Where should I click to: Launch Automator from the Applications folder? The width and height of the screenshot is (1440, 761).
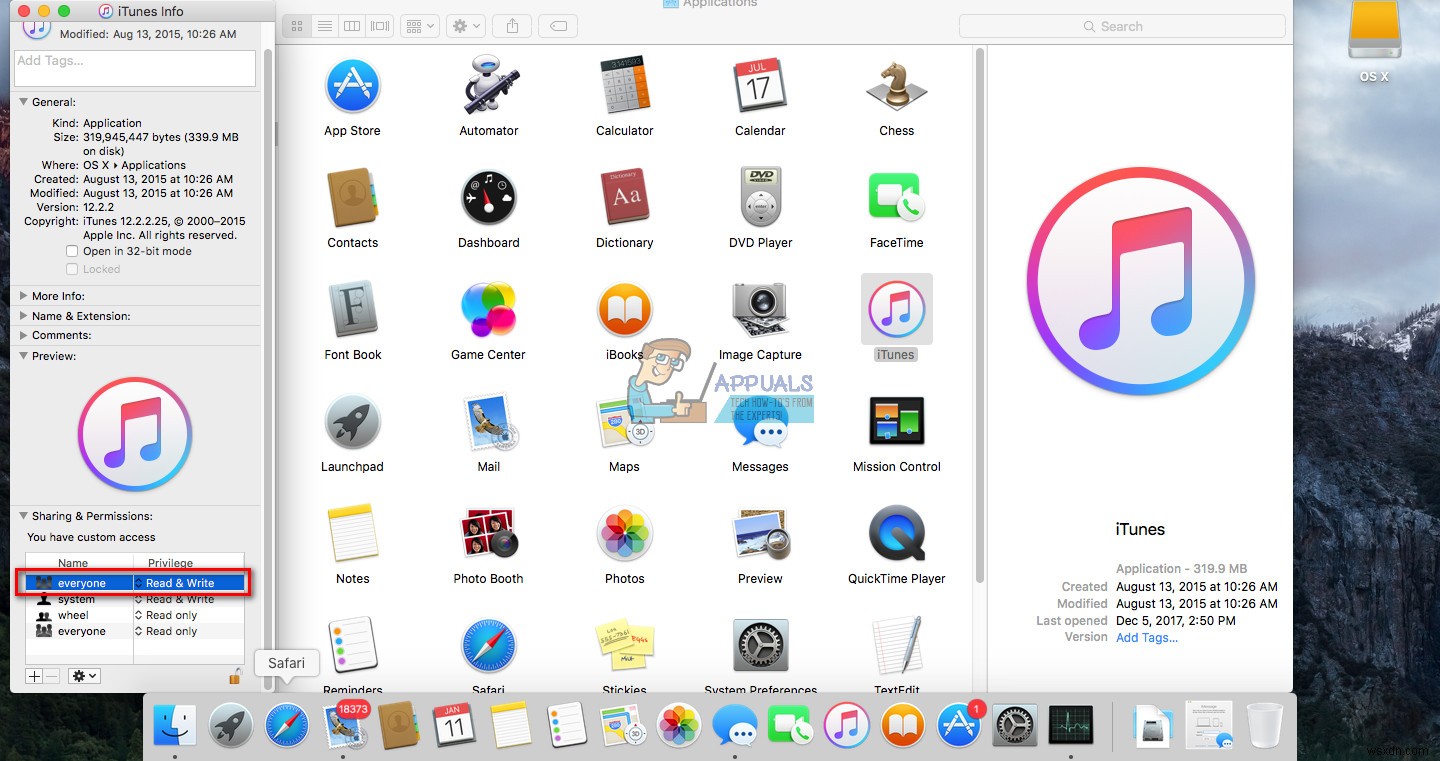point(488,87)
